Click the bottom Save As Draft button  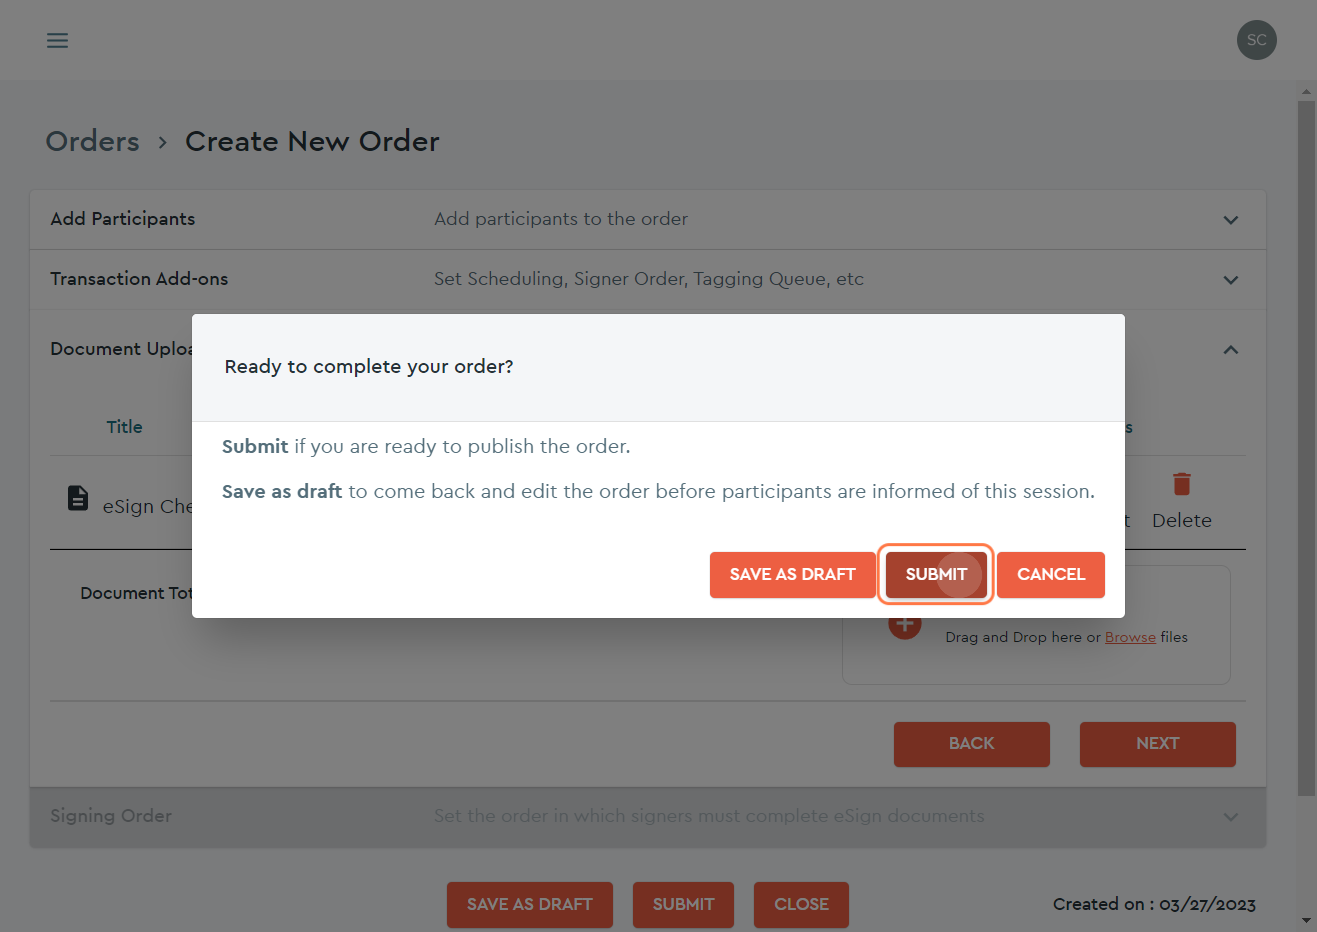click(529, 905)
